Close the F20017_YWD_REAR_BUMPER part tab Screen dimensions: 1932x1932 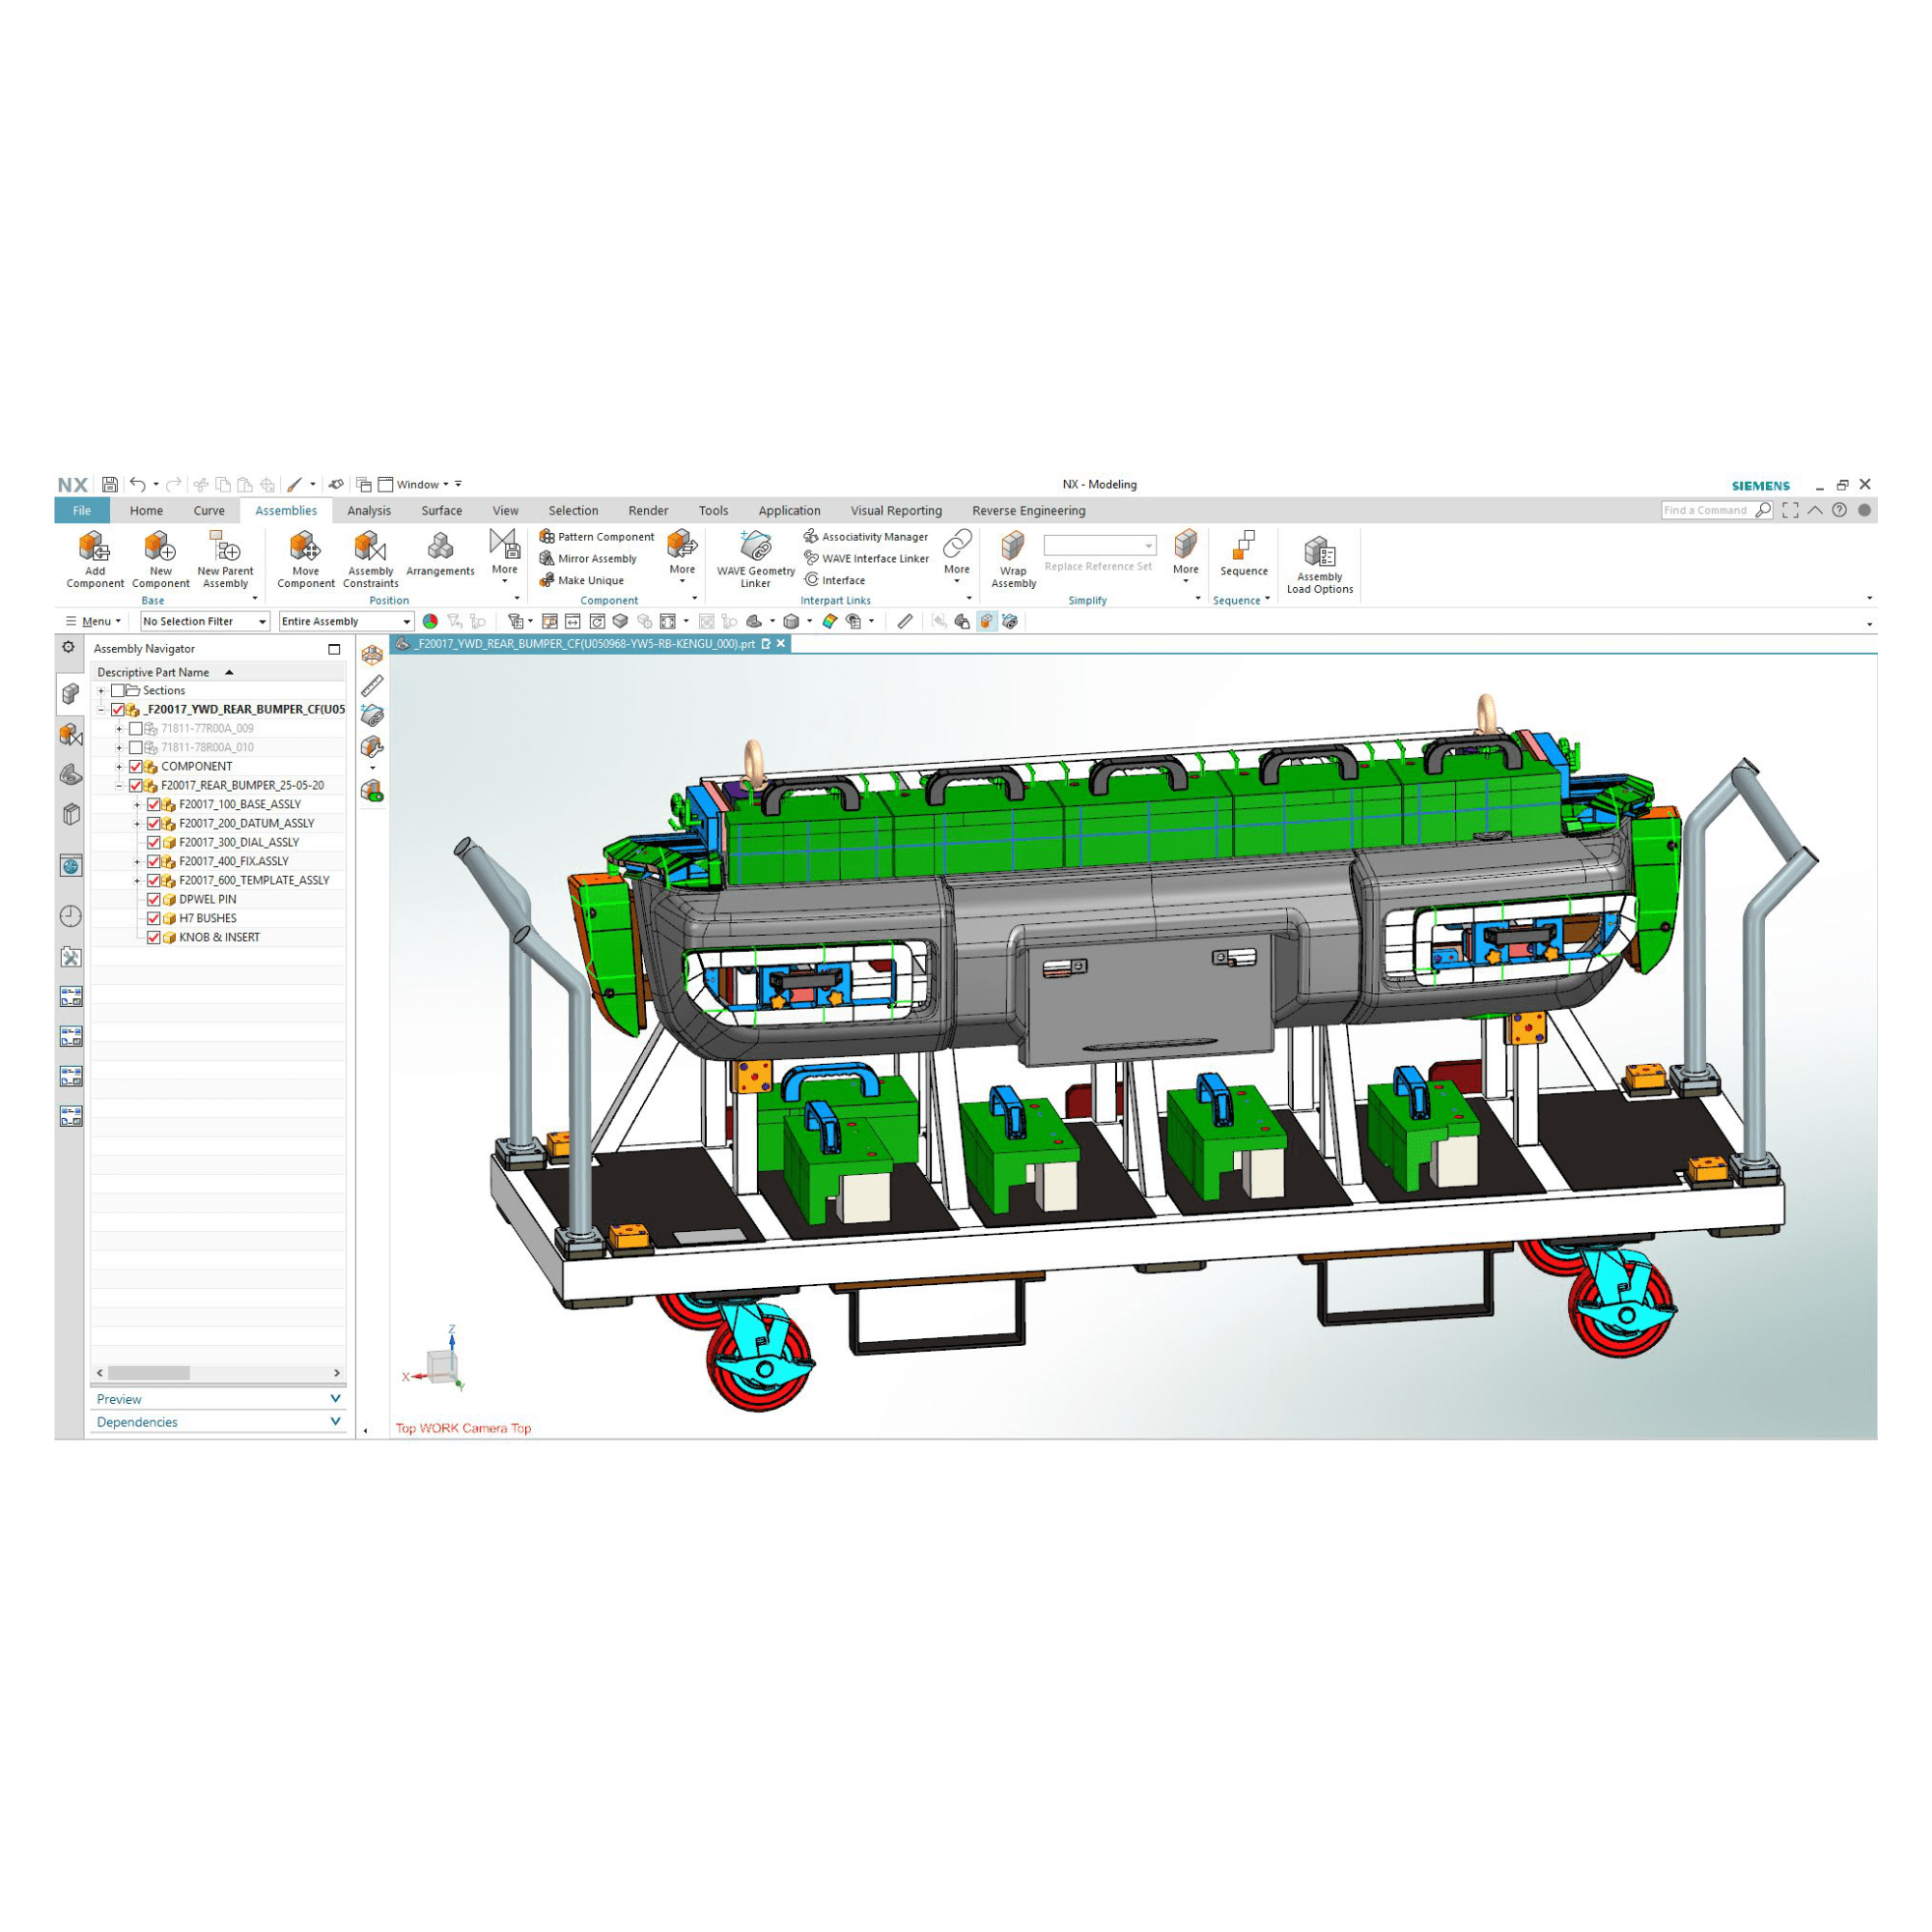[x=781, y=644]
